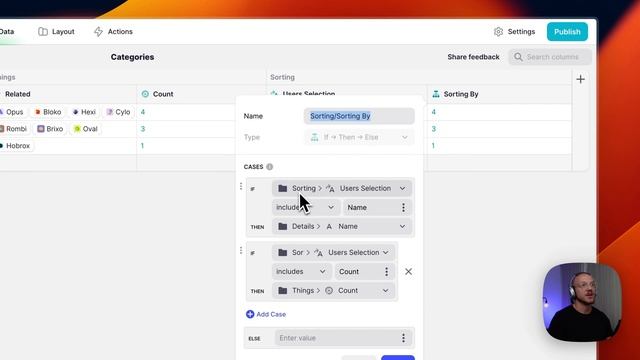Select the Sorting By column header

(x=499, y=94)
